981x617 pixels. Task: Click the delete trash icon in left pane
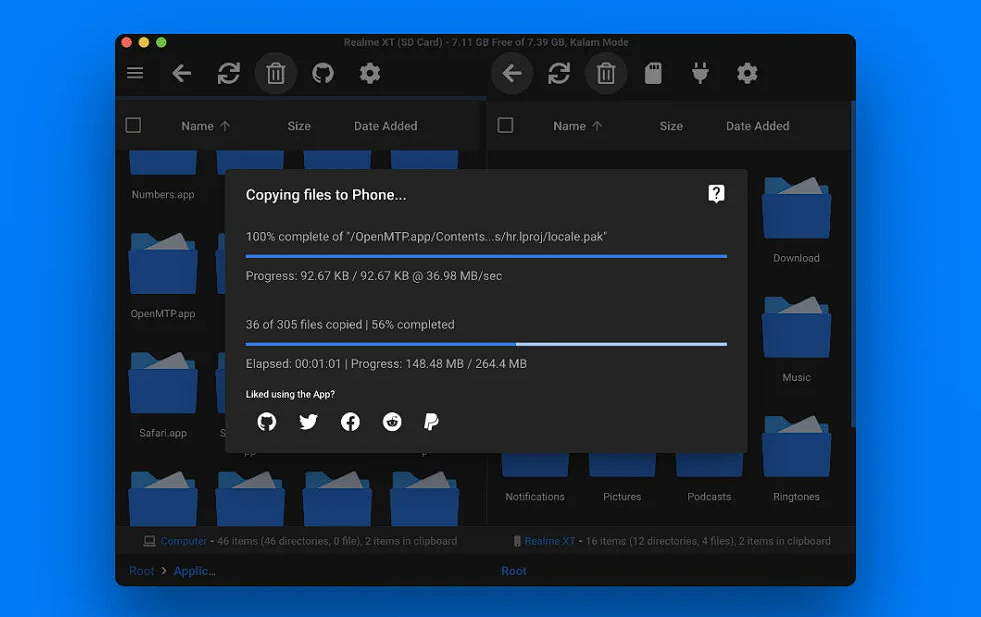pyautogui.click(x=275, y=73)
